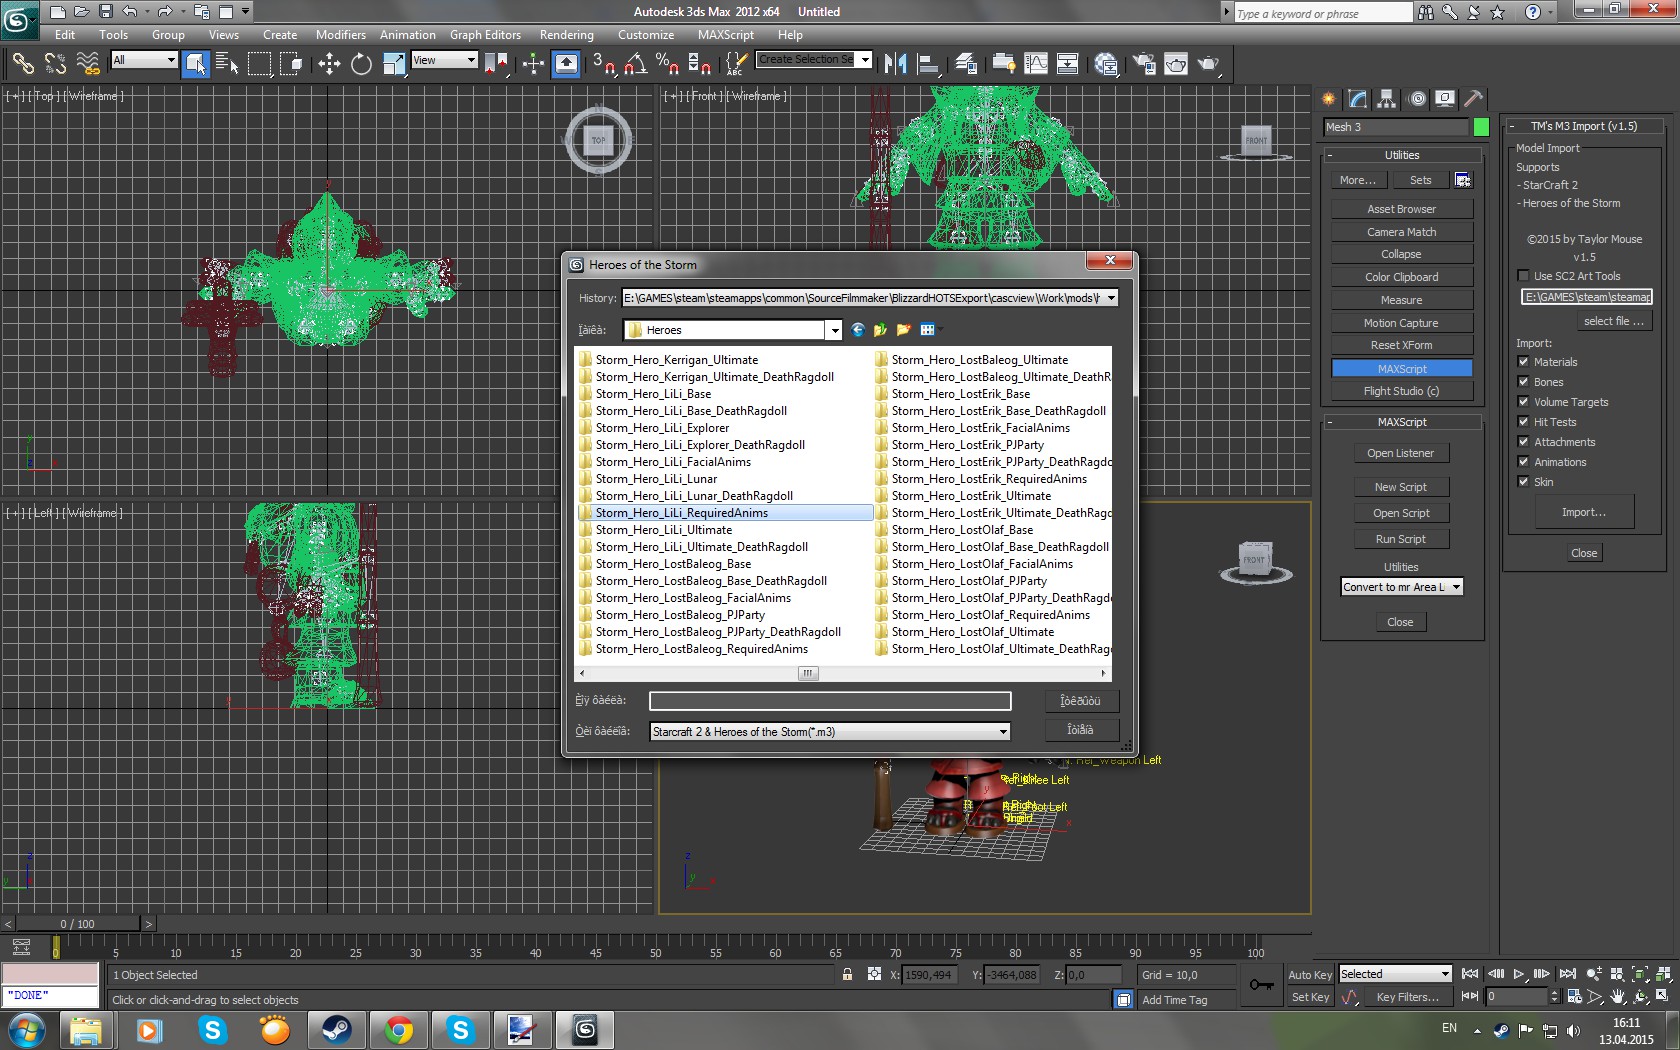Open Steam from the Windows taskbar
The width and height of the screenshot is (1680, 1050).
(x=336, y=1029)
